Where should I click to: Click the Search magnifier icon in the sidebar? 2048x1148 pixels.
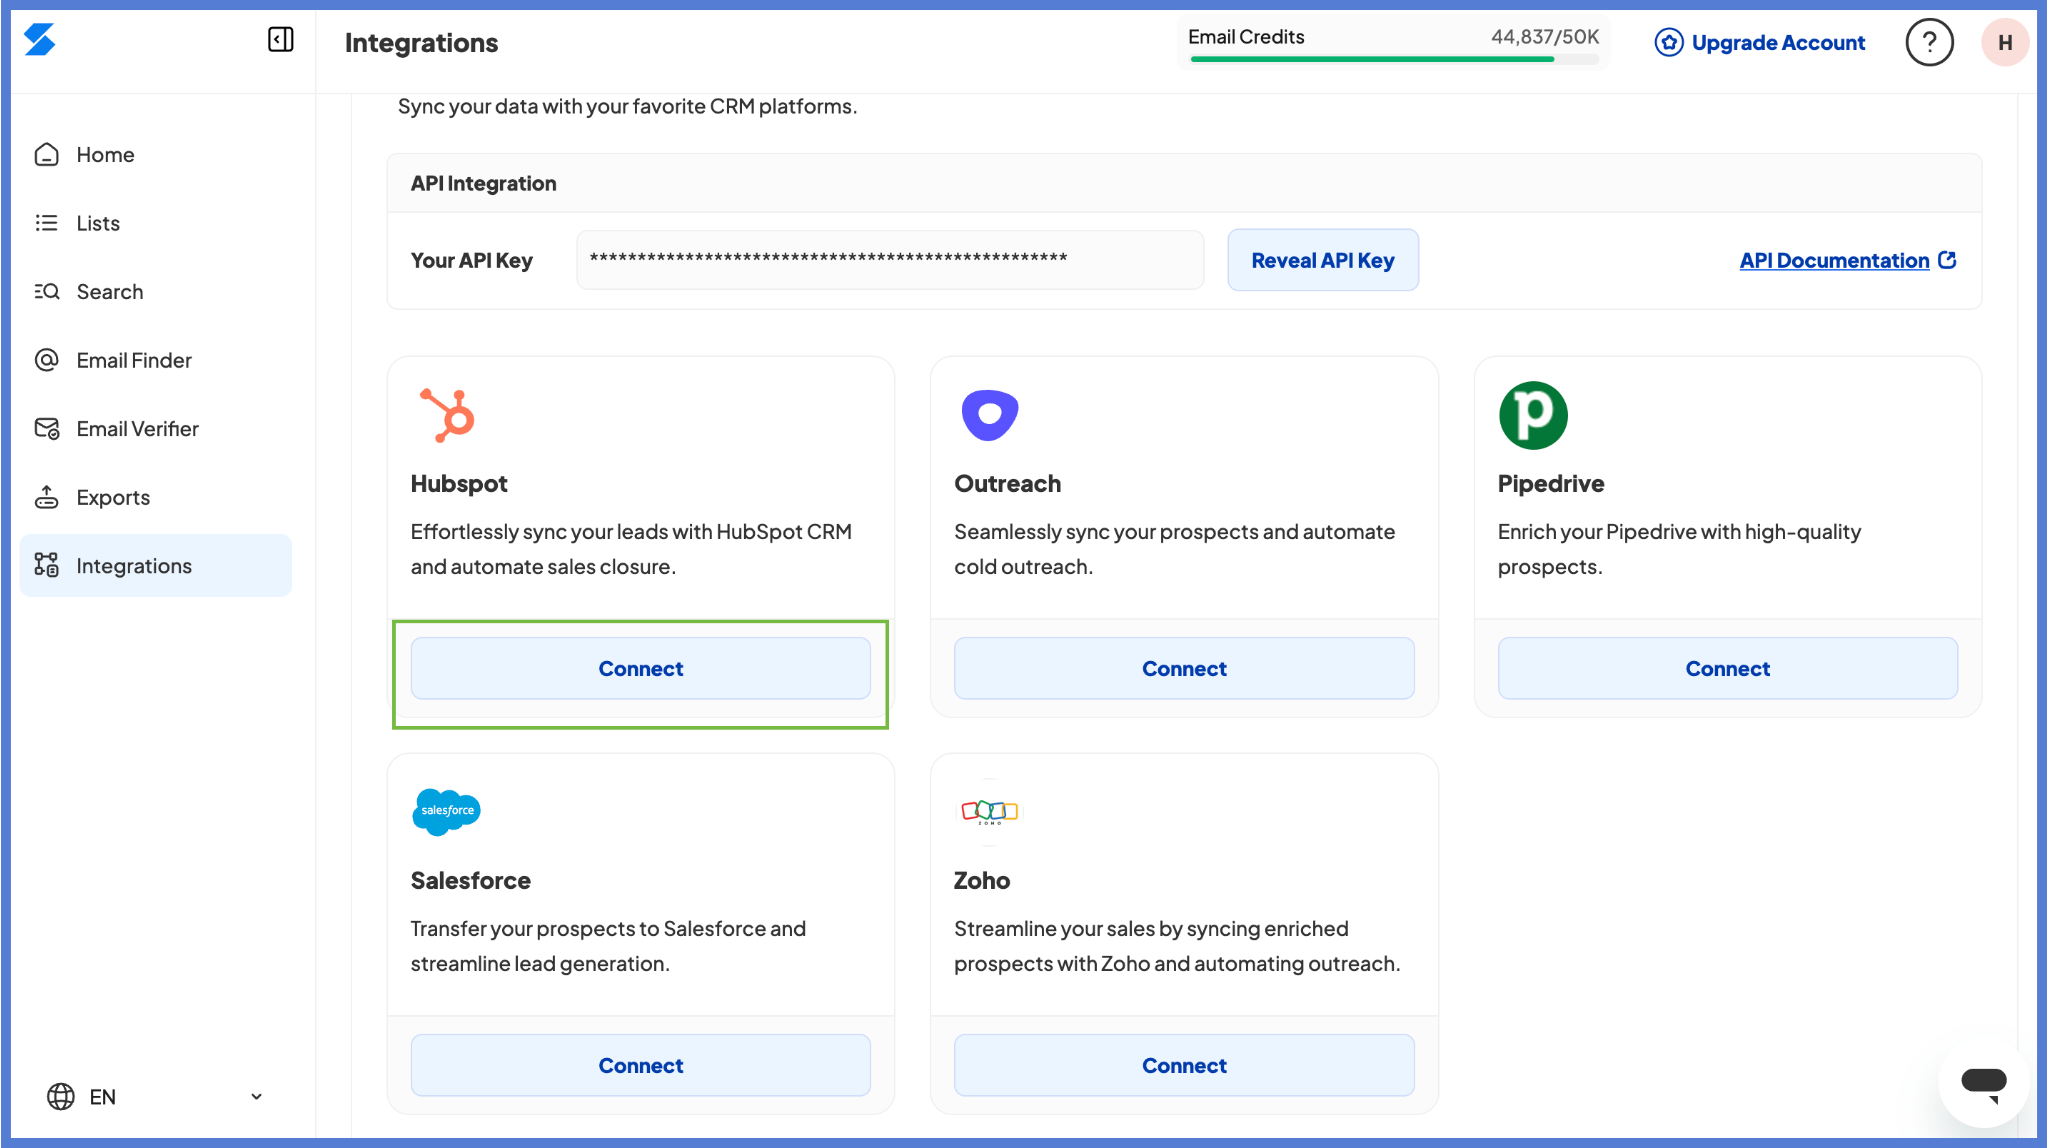pos(46,291)
